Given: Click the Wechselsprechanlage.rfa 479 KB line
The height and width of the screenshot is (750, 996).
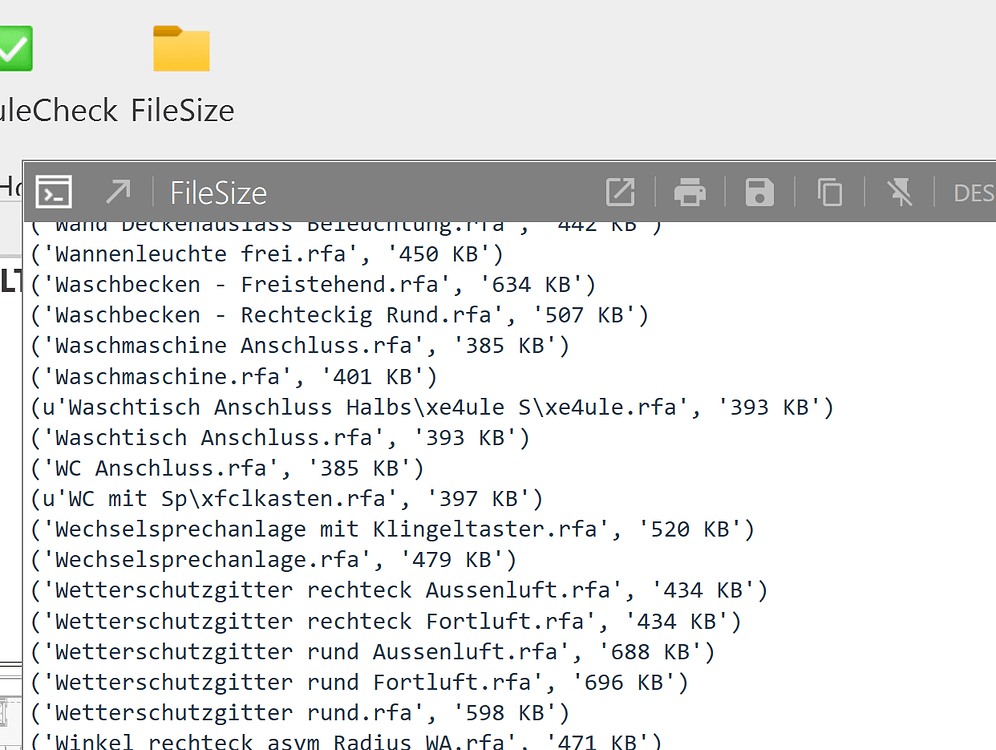Looking at the screenshot, I should [273, 560].
